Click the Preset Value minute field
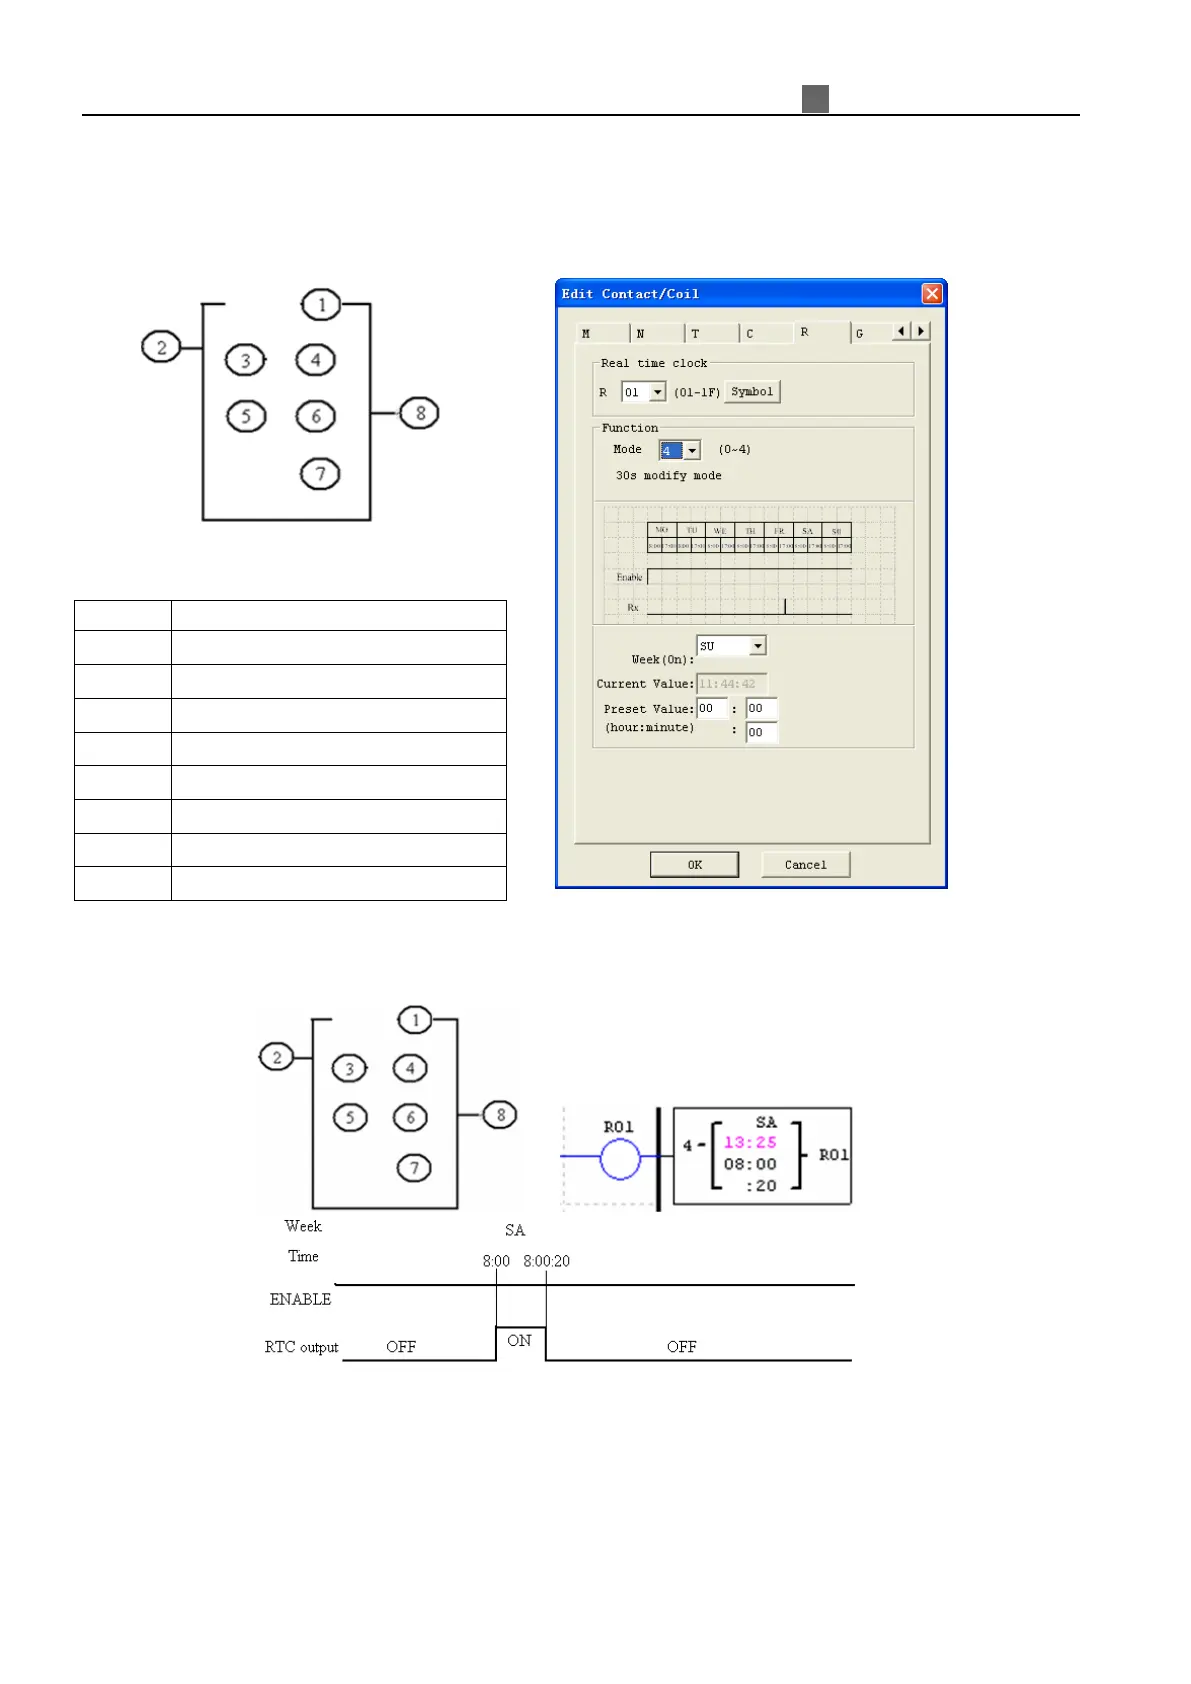The height and width of the screenshot is (1684, 1191). coord(762,708)
